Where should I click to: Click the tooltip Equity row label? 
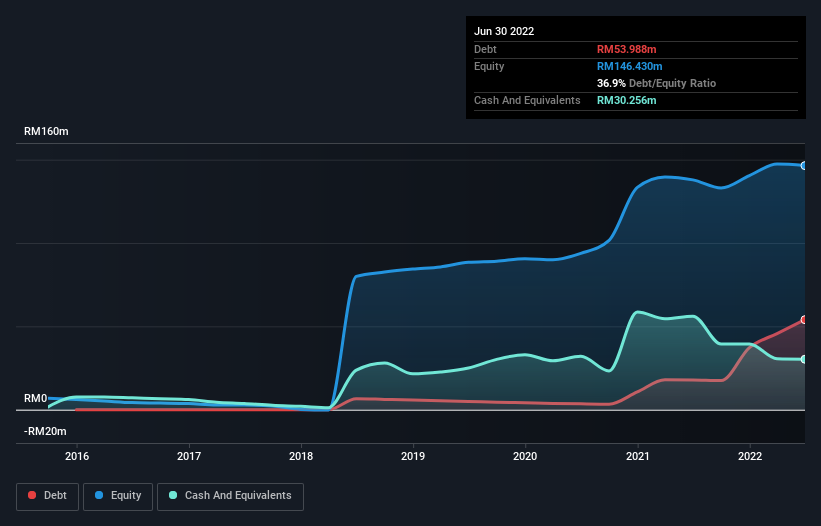click(x=489, y=66)
